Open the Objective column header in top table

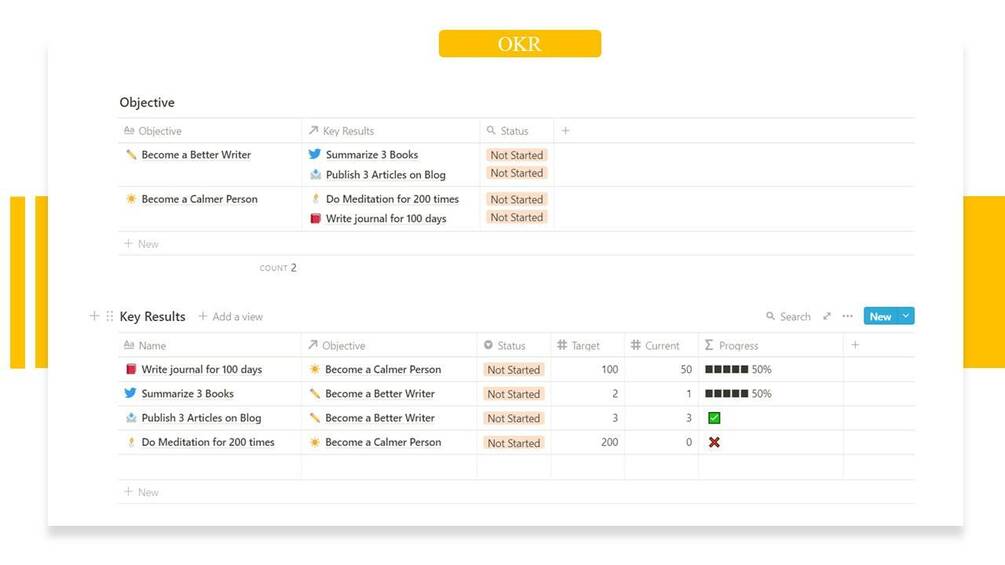[x=210, y=131]
